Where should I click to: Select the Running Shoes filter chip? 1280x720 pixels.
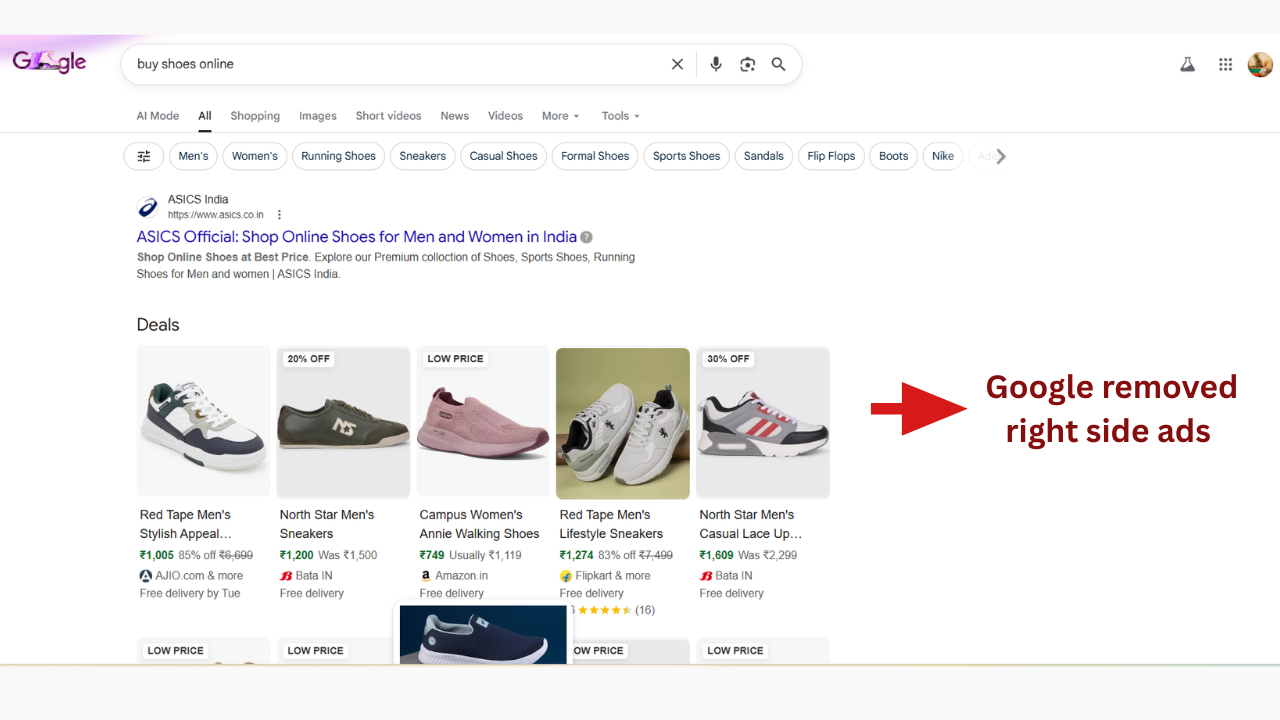[338, 156]
